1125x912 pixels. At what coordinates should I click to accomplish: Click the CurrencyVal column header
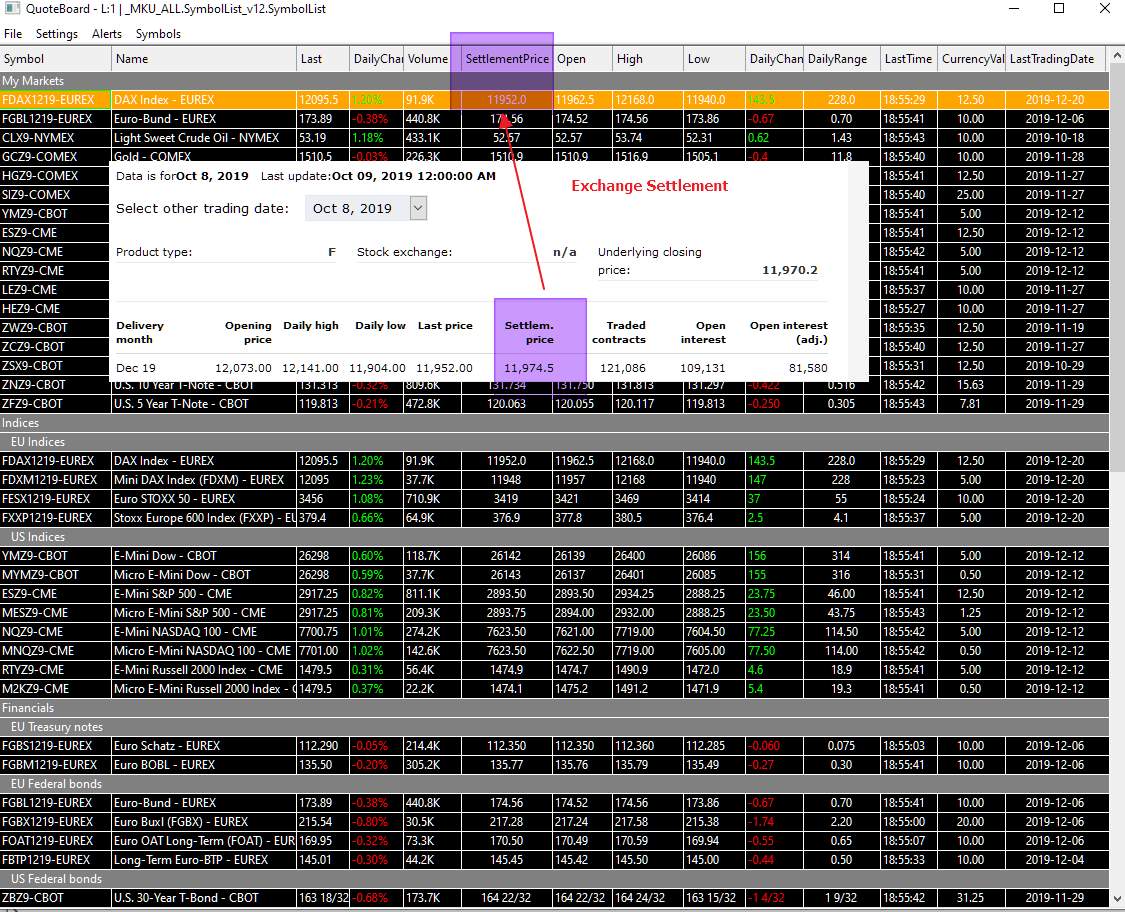click(x=971, y=59)
